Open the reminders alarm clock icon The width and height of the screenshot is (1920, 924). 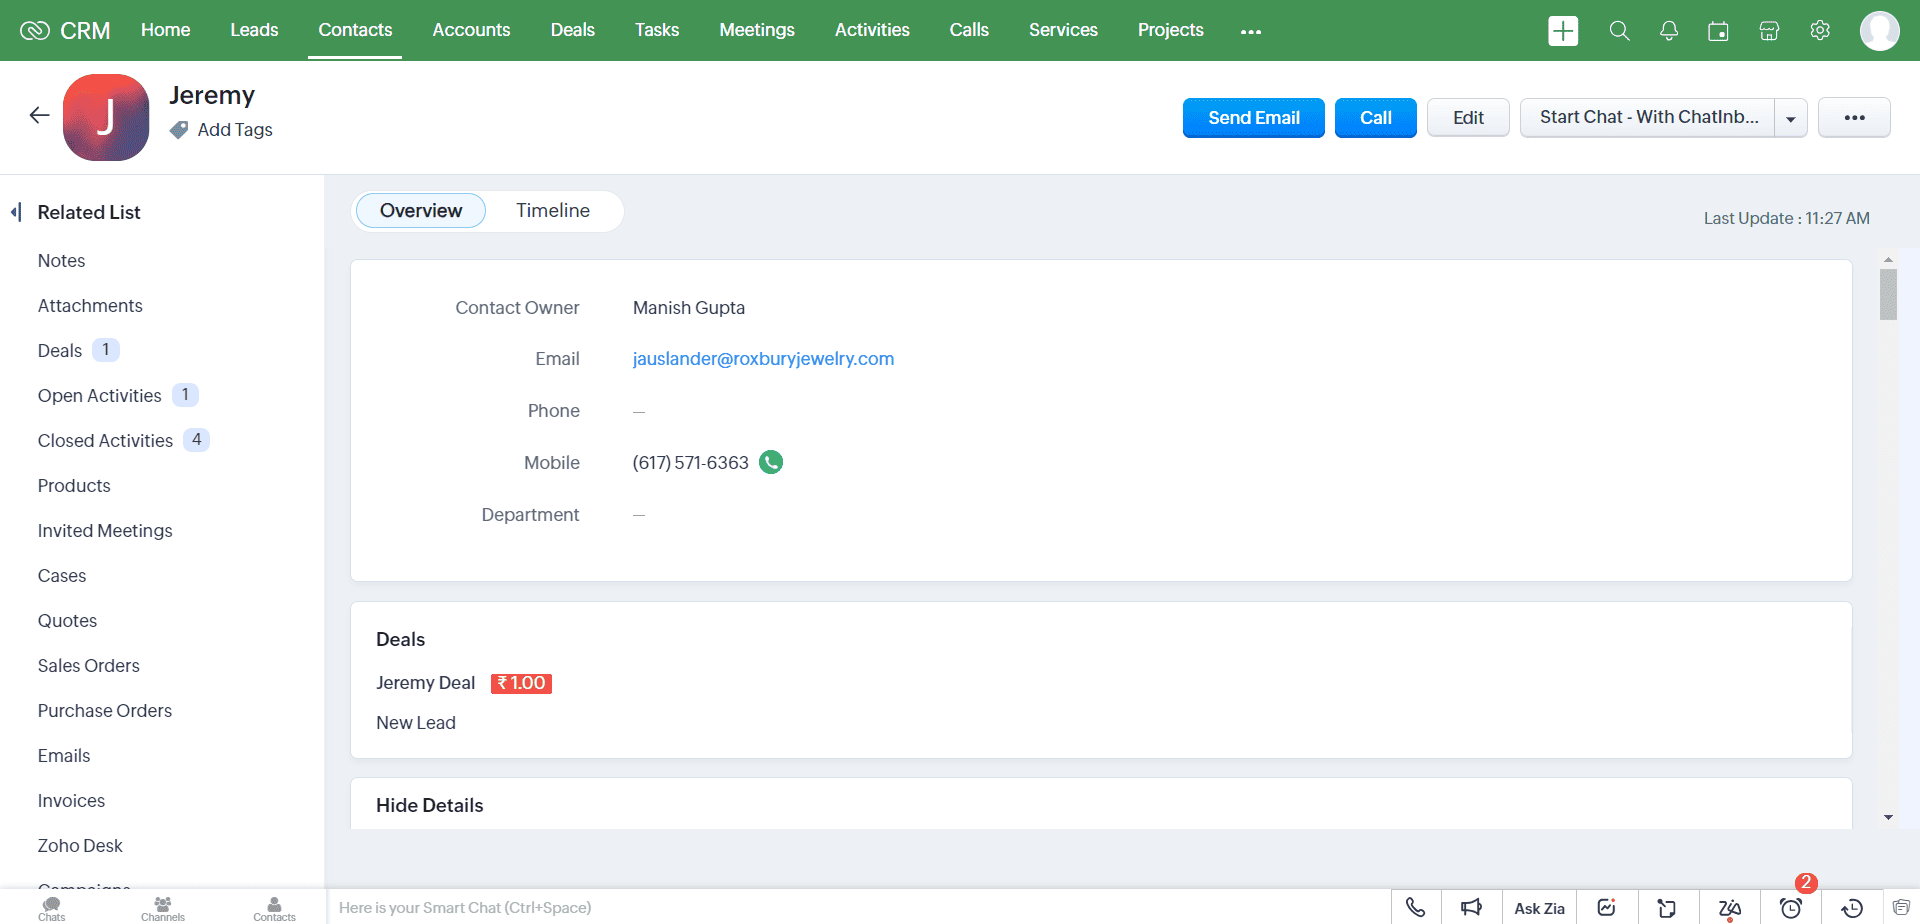[1791, 908]
